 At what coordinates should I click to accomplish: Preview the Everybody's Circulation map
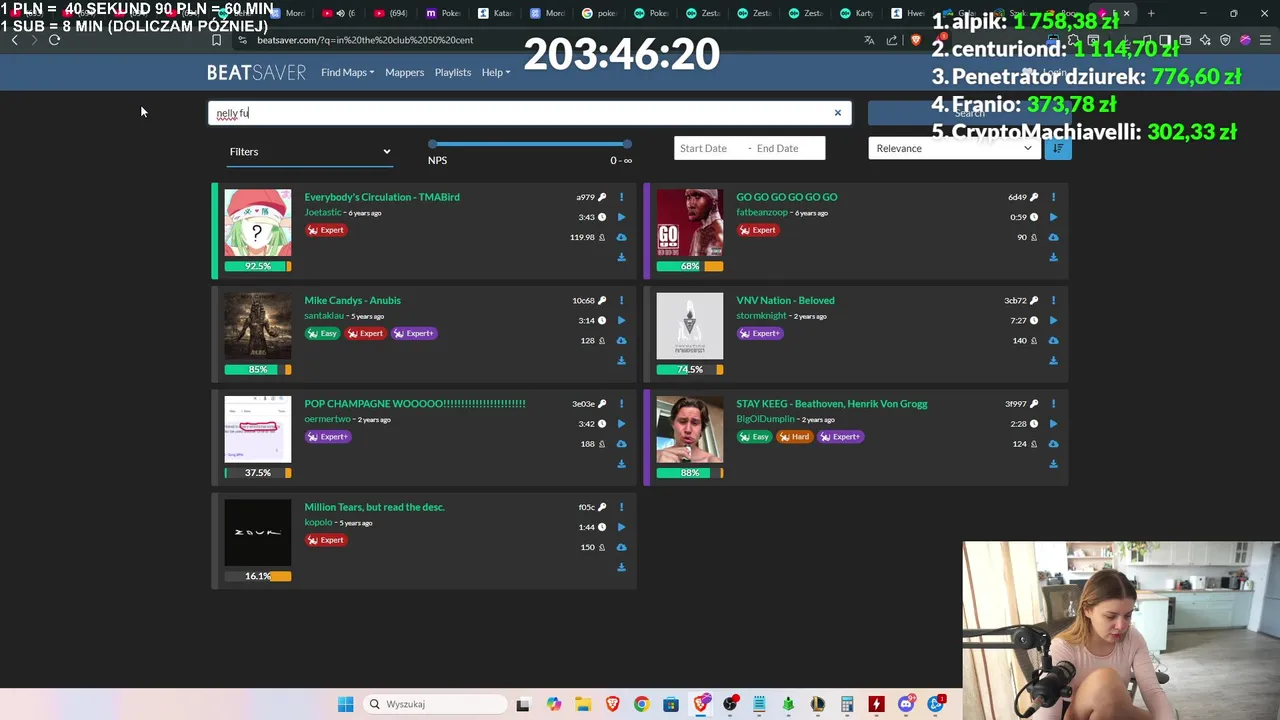click(x=621, y=217)
